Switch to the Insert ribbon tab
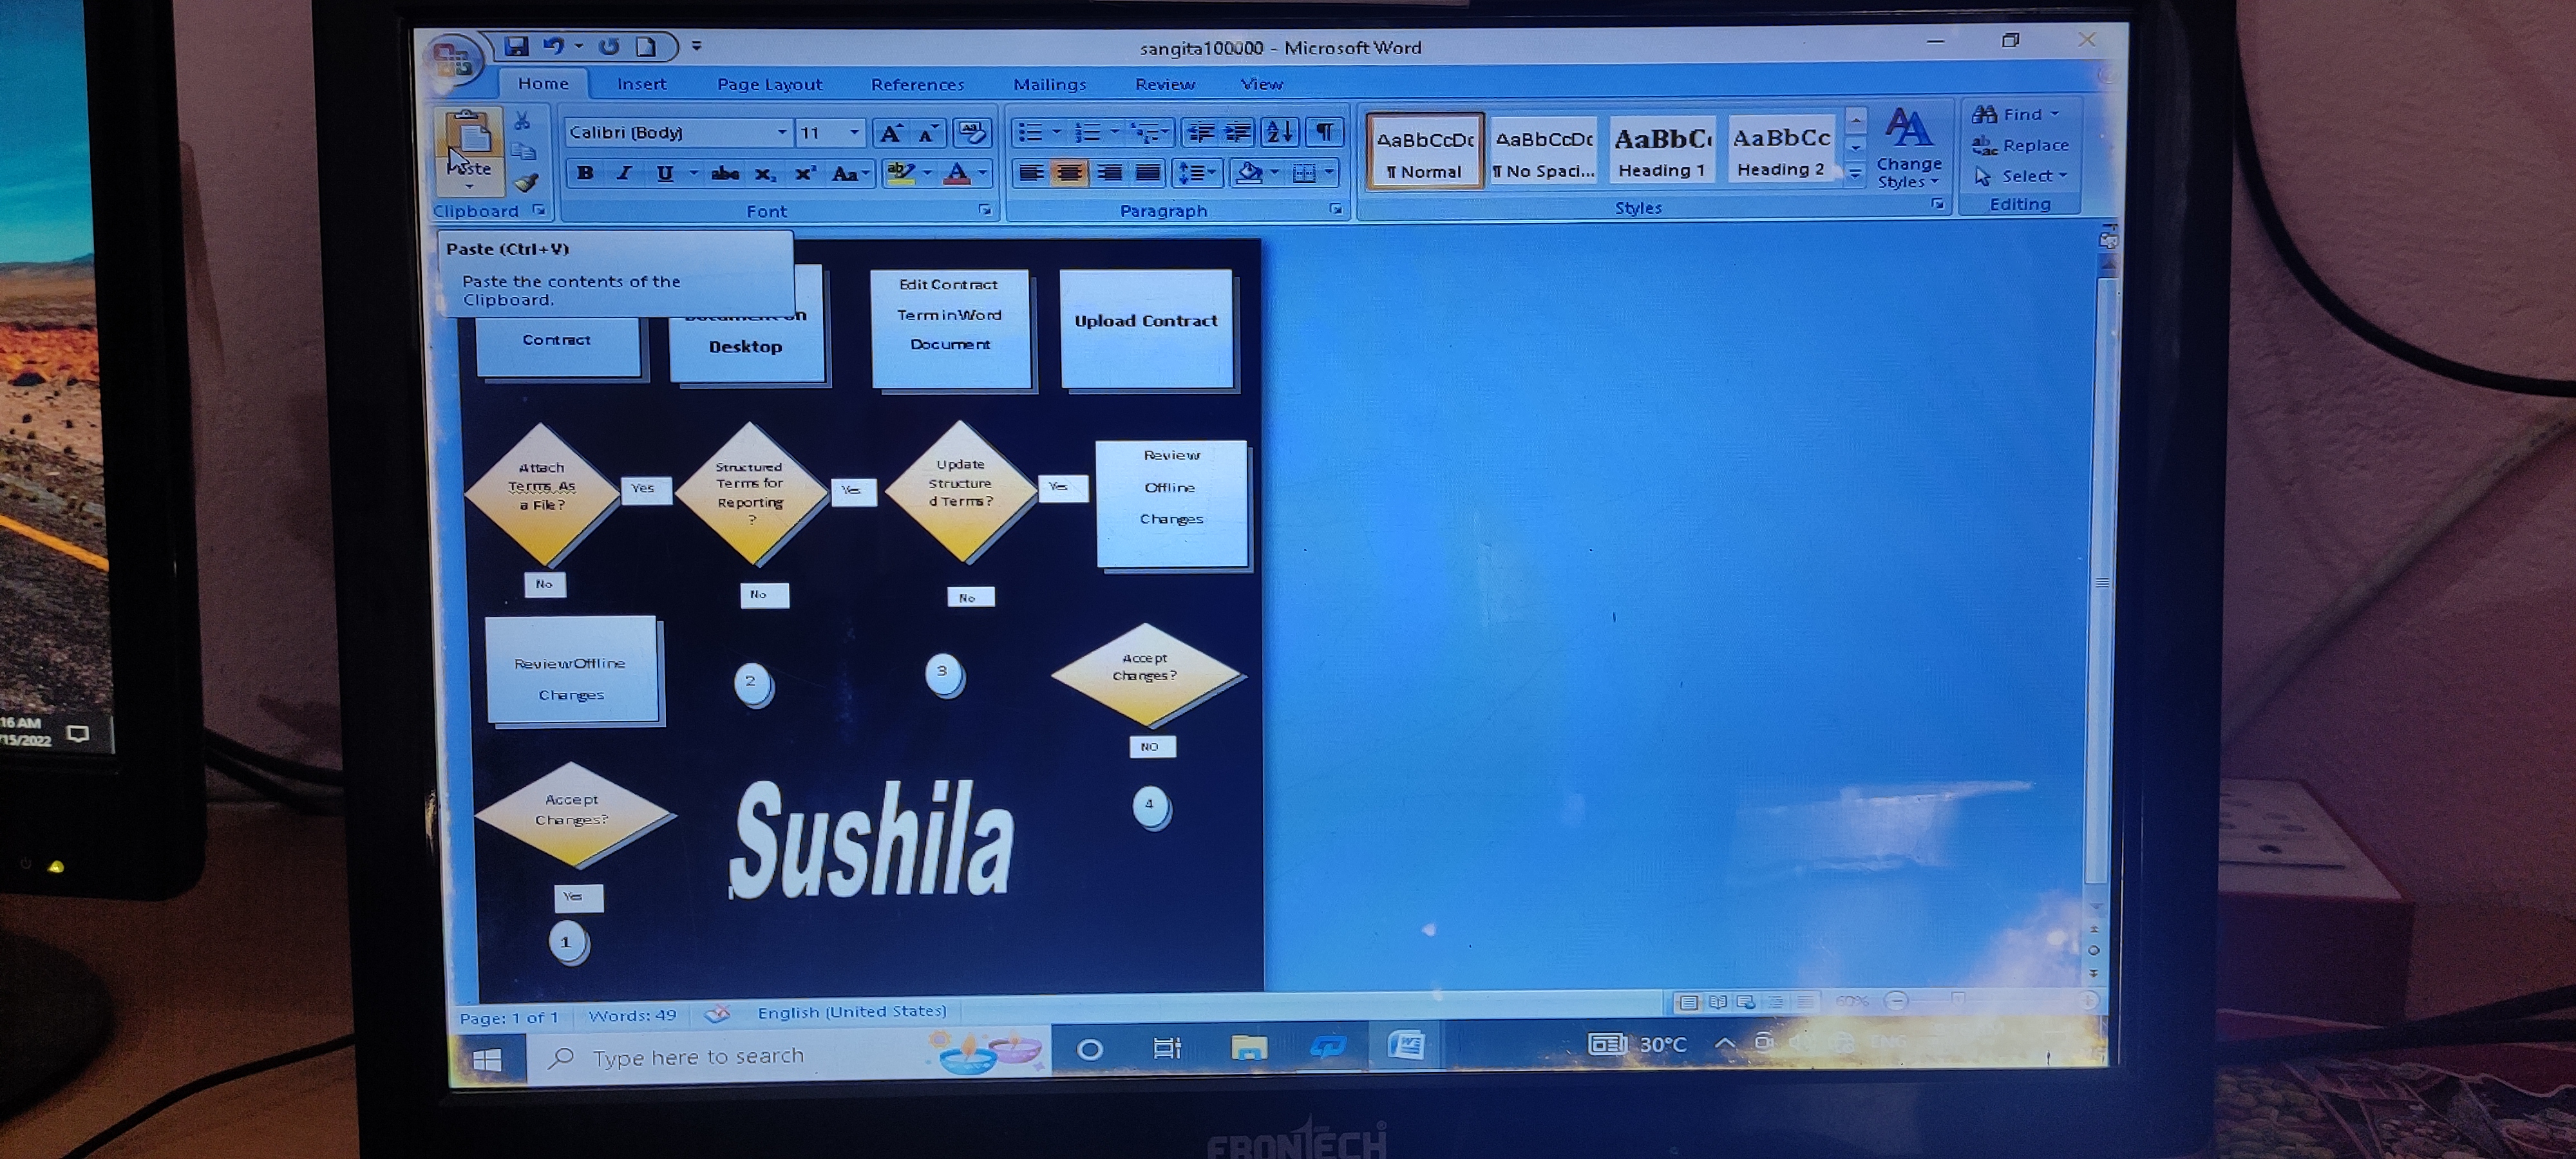This screenshot has width=2576, height=1159. (x=641, y=84)
